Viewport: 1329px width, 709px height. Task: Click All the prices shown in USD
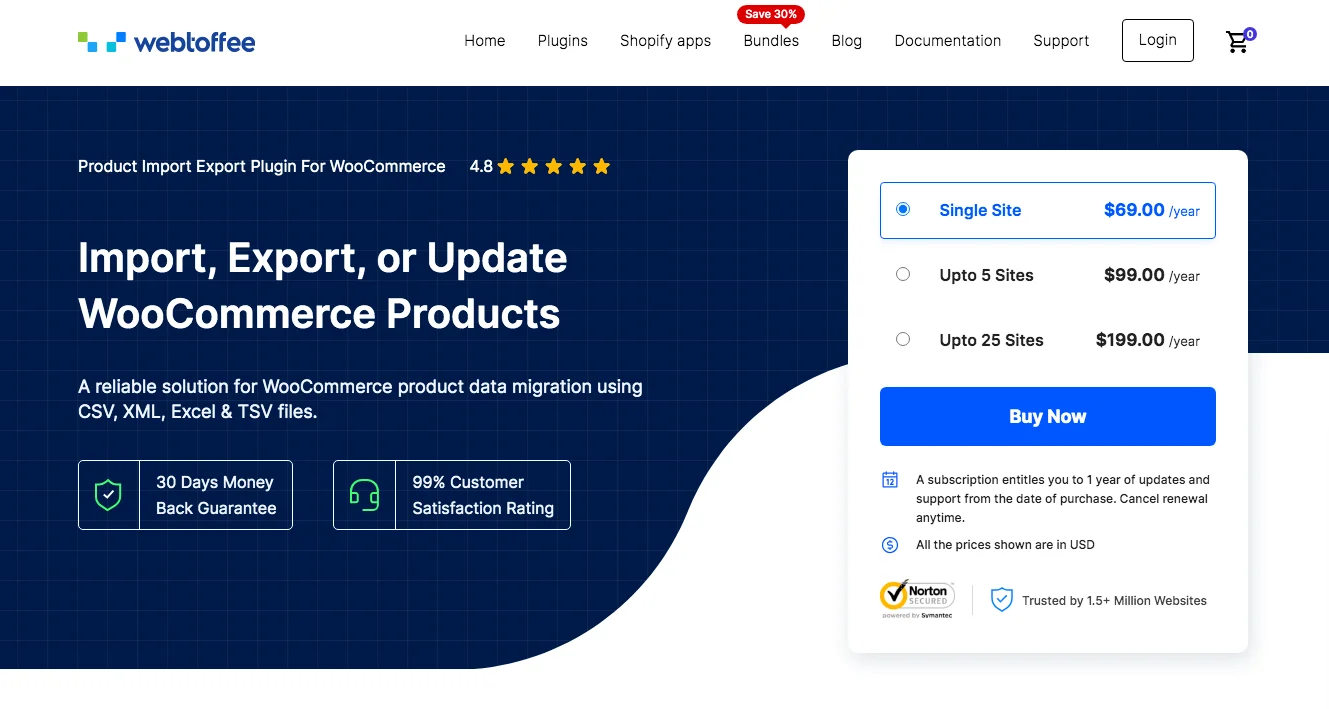tap(1005, 545)
